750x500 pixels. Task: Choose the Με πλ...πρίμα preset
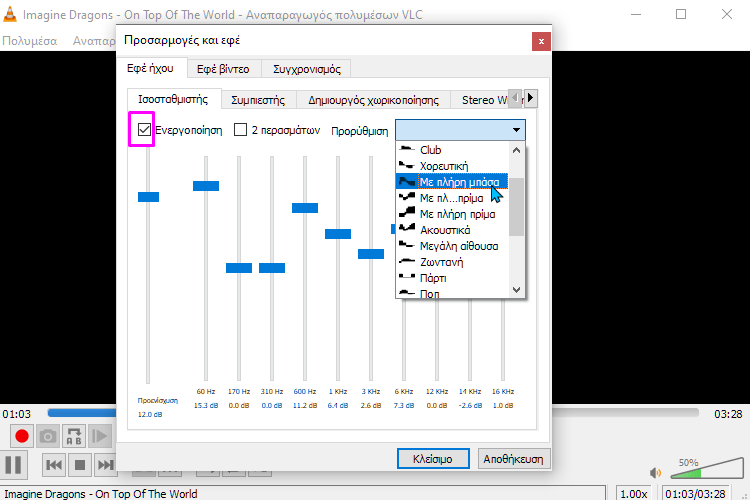[x=452, y=198]
